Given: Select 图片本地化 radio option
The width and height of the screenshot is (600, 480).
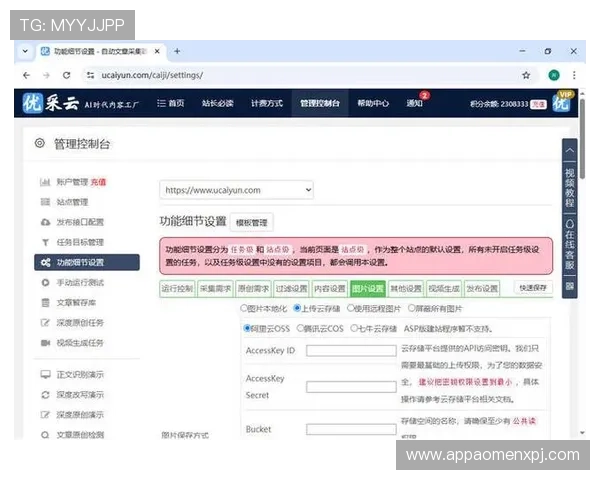Looking at the screenshot, I should (x=244, y=308).
